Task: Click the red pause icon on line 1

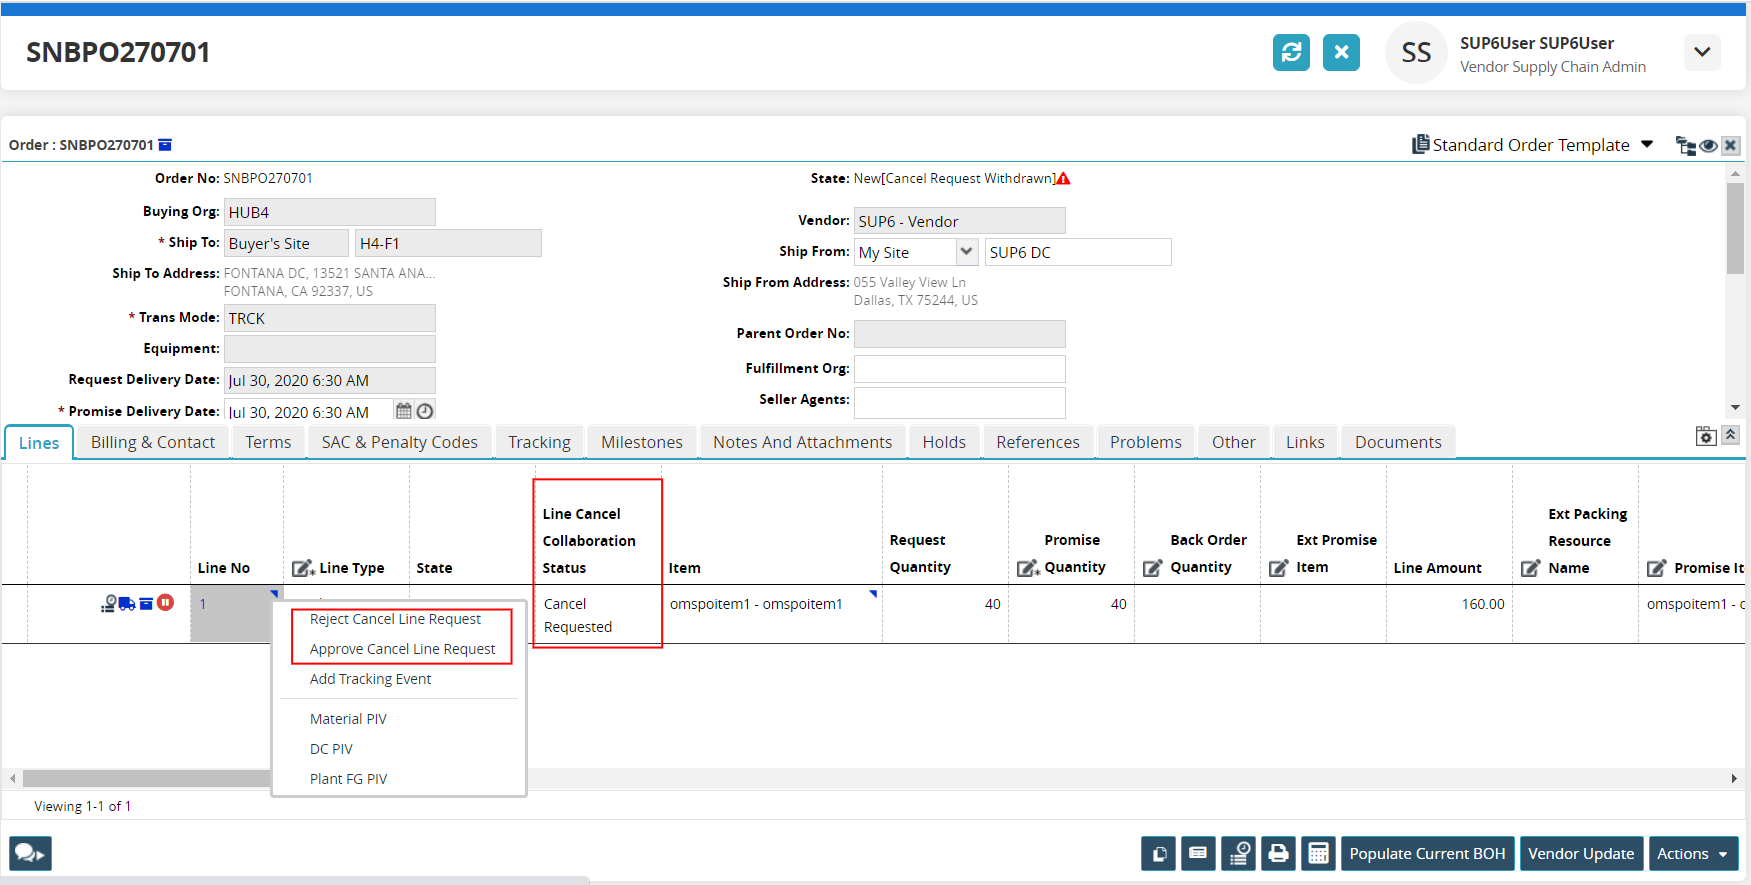Action: click(x=166, y=603)
